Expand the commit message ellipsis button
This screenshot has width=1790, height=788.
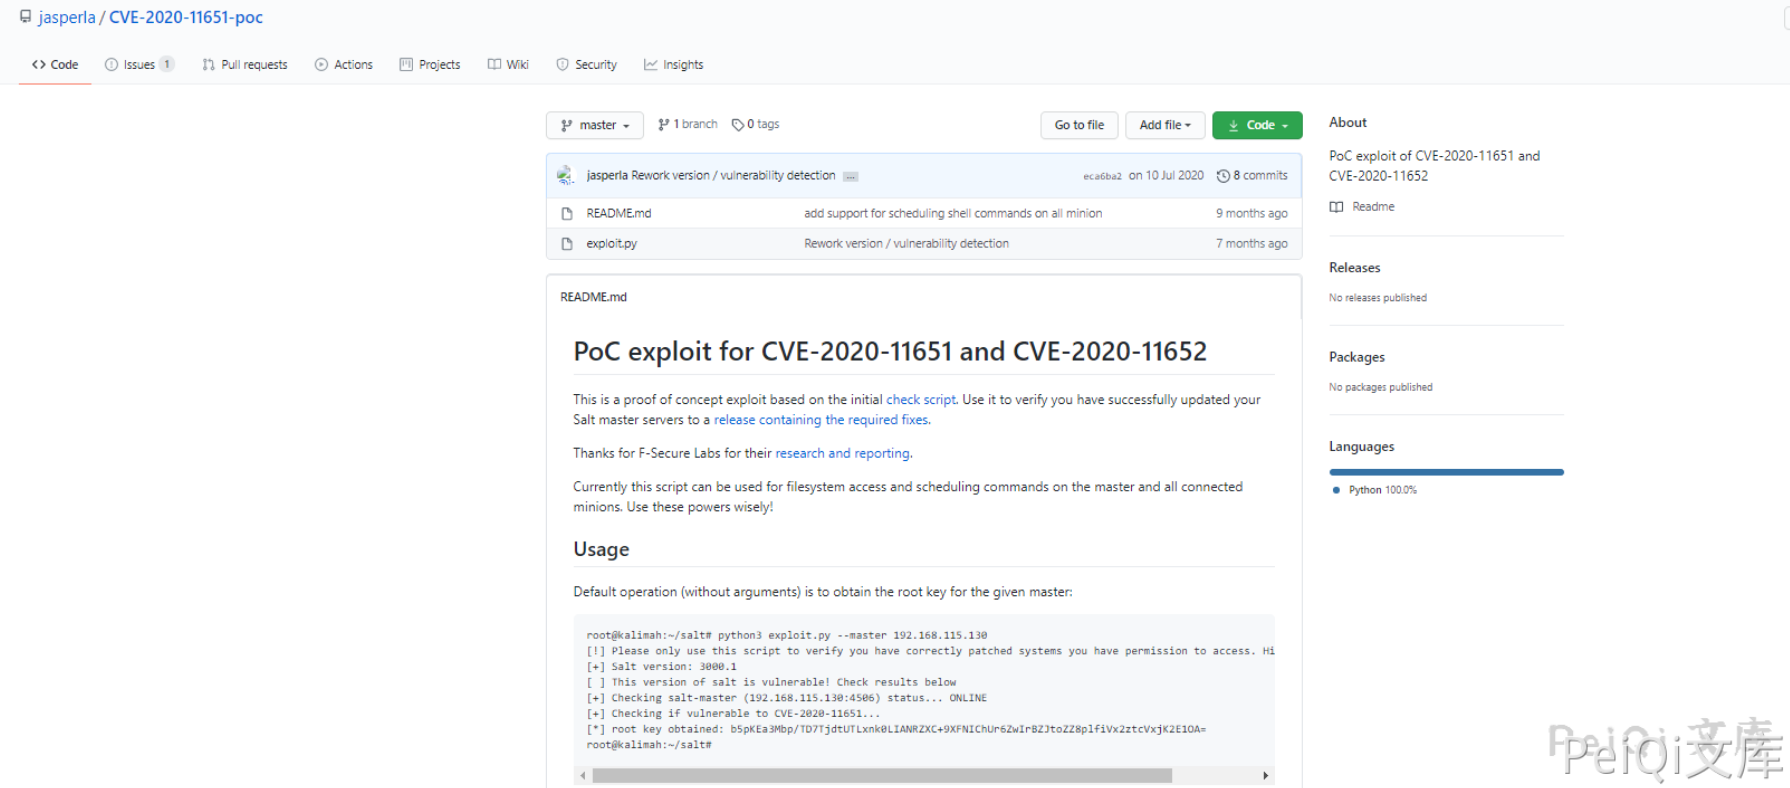(x=850, y=176)
